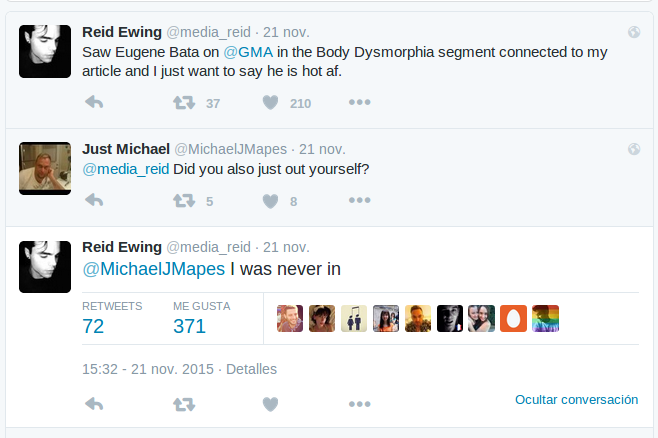This screenshot has width=658, height=438.
Task: Retweet Just Michael's question tweet
Action: click(184, 201)
